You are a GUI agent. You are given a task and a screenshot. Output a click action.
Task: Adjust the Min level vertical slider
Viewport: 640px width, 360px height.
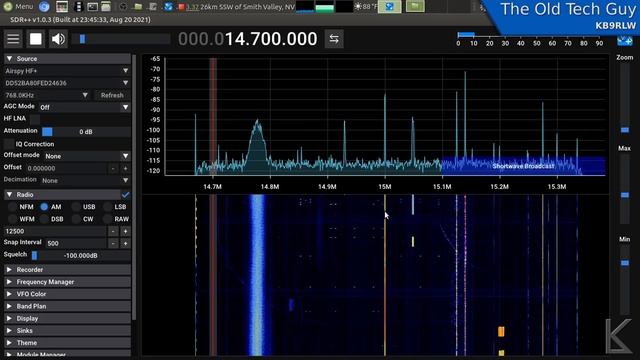pyautogui.click(x=624, y=280)
